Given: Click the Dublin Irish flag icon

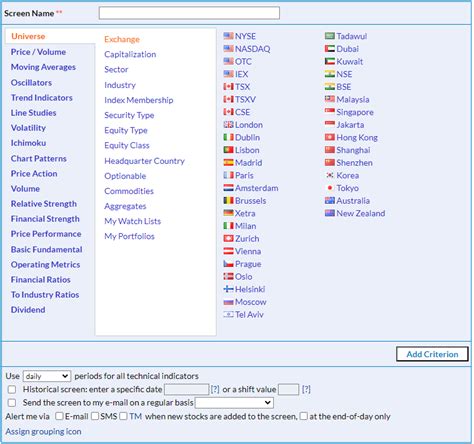Looking at the screenshot, I should point(228,137).
